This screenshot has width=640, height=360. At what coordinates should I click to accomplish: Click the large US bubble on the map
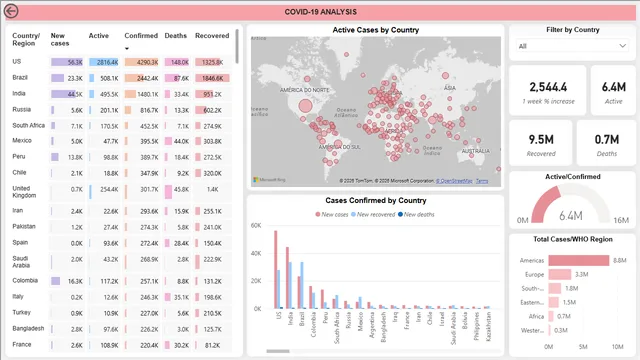click(305, 106)
